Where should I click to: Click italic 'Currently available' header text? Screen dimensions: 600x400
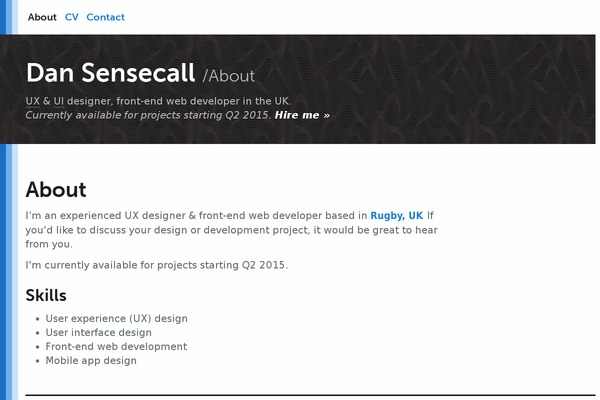point(148,115)
